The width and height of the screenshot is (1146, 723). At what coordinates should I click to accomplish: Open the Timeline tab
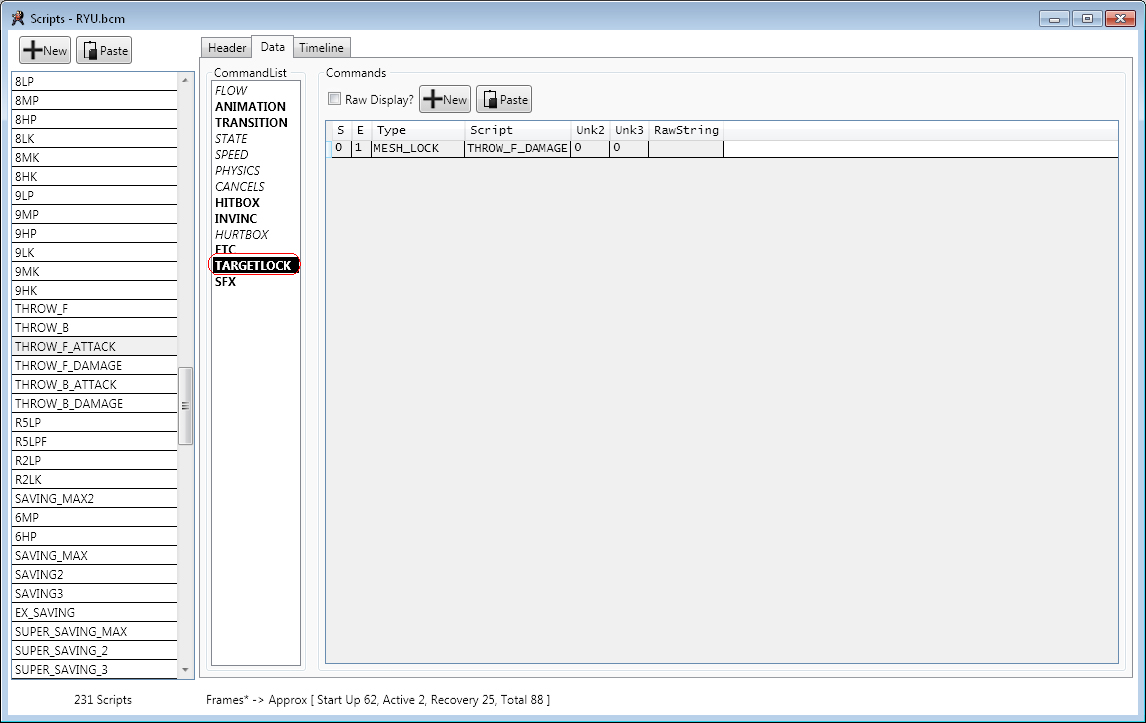click(321, 48)
